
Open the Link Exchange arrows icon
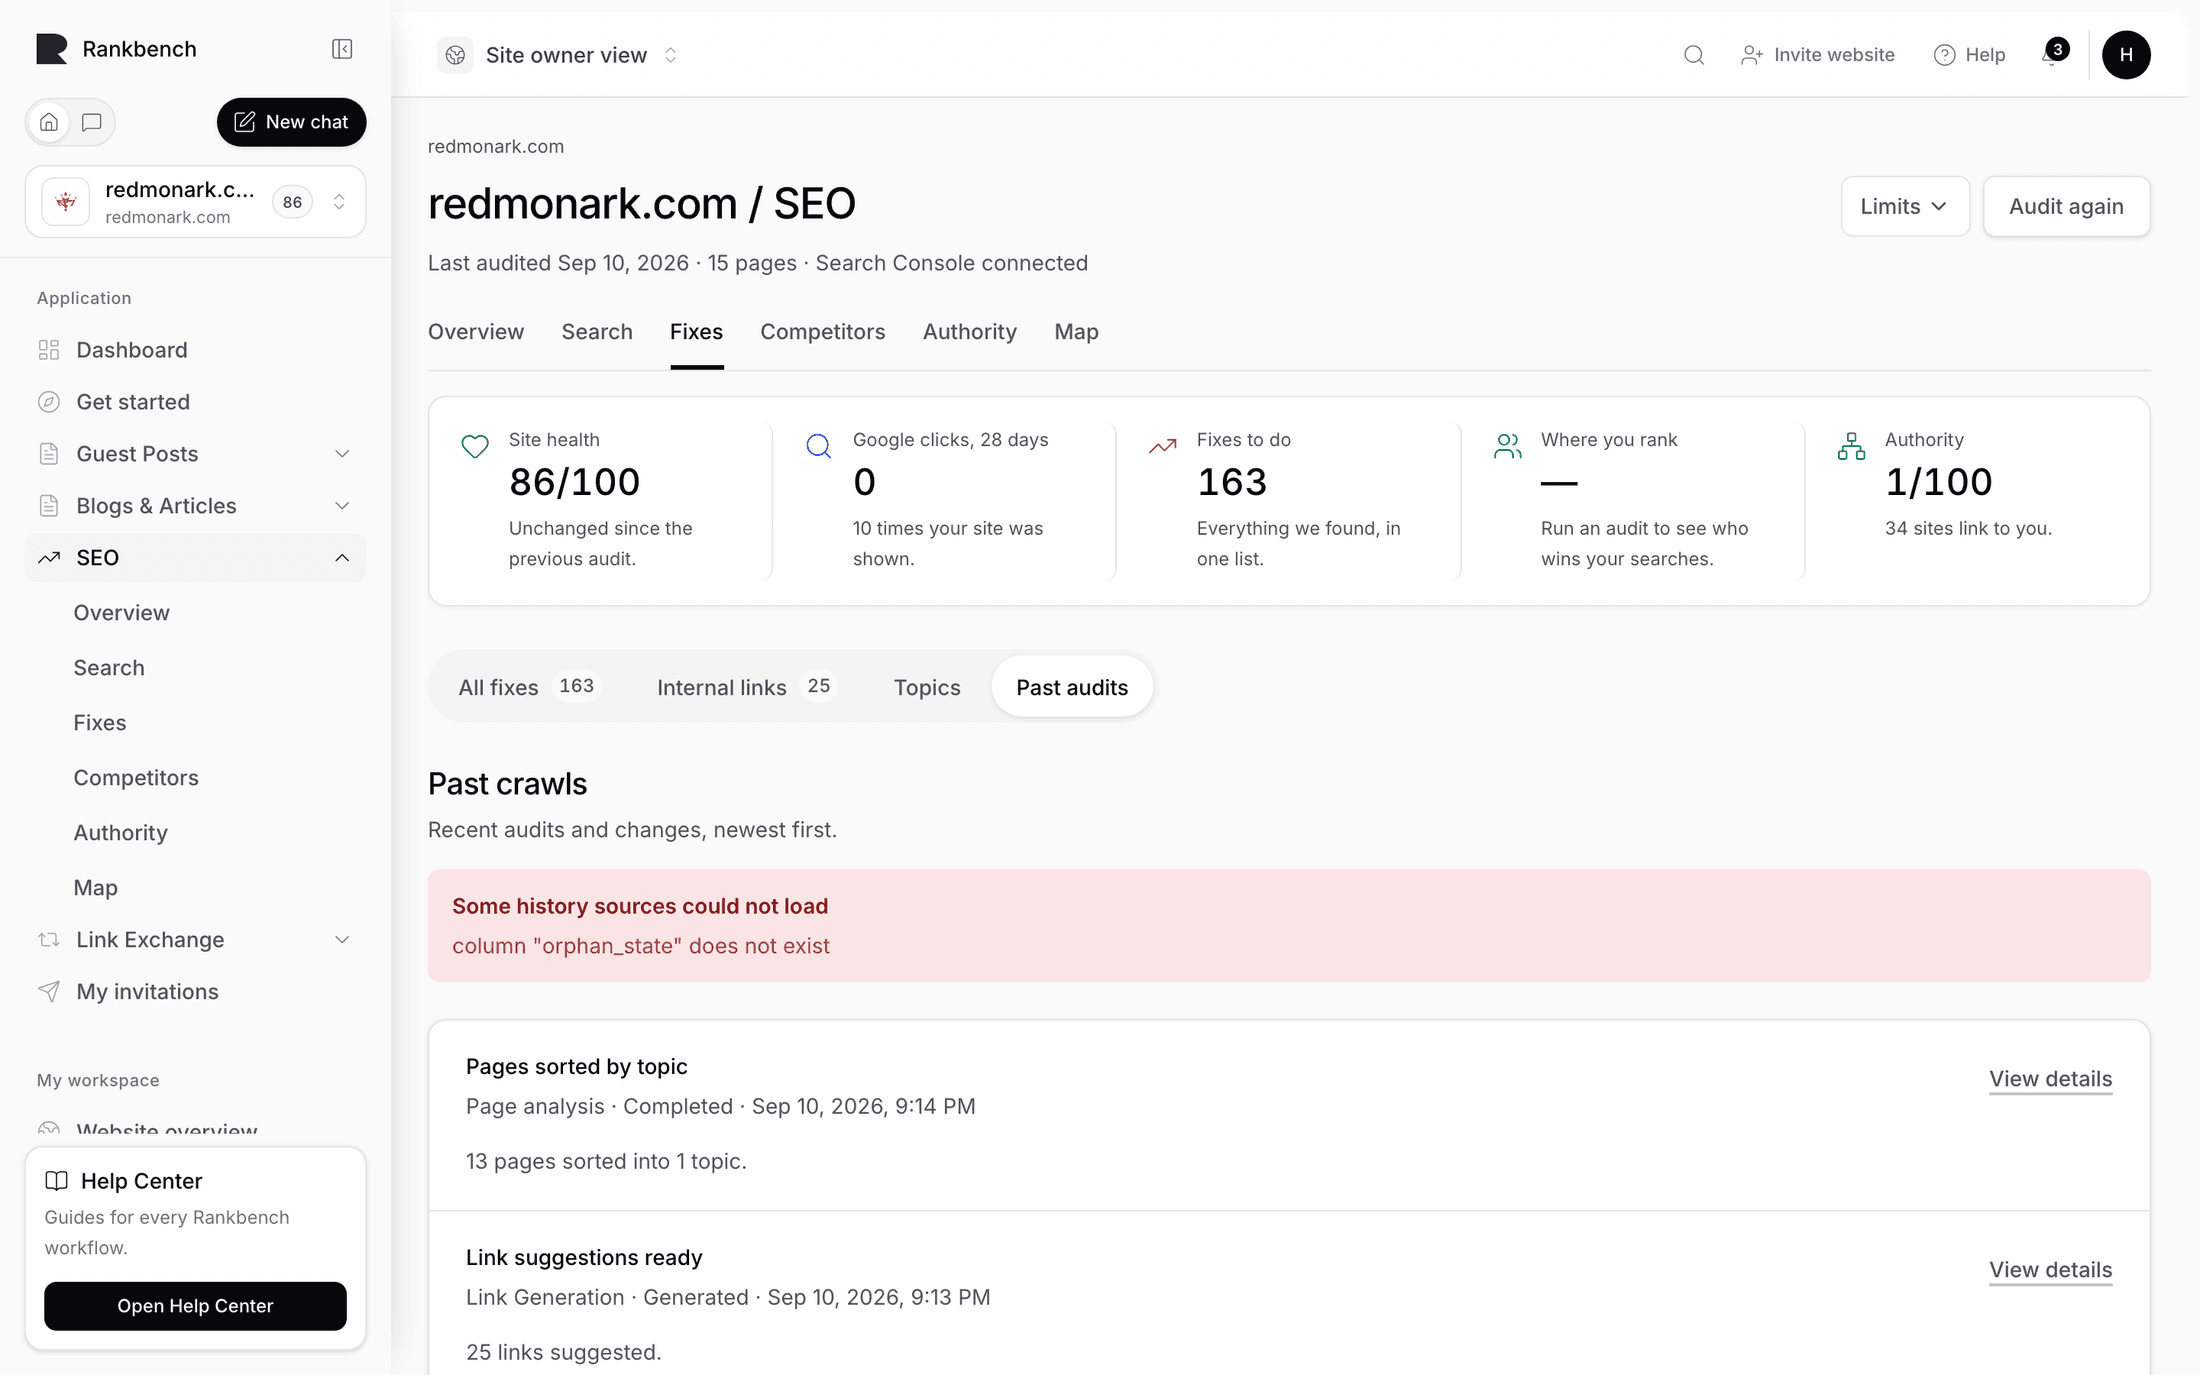coord(49,940)
